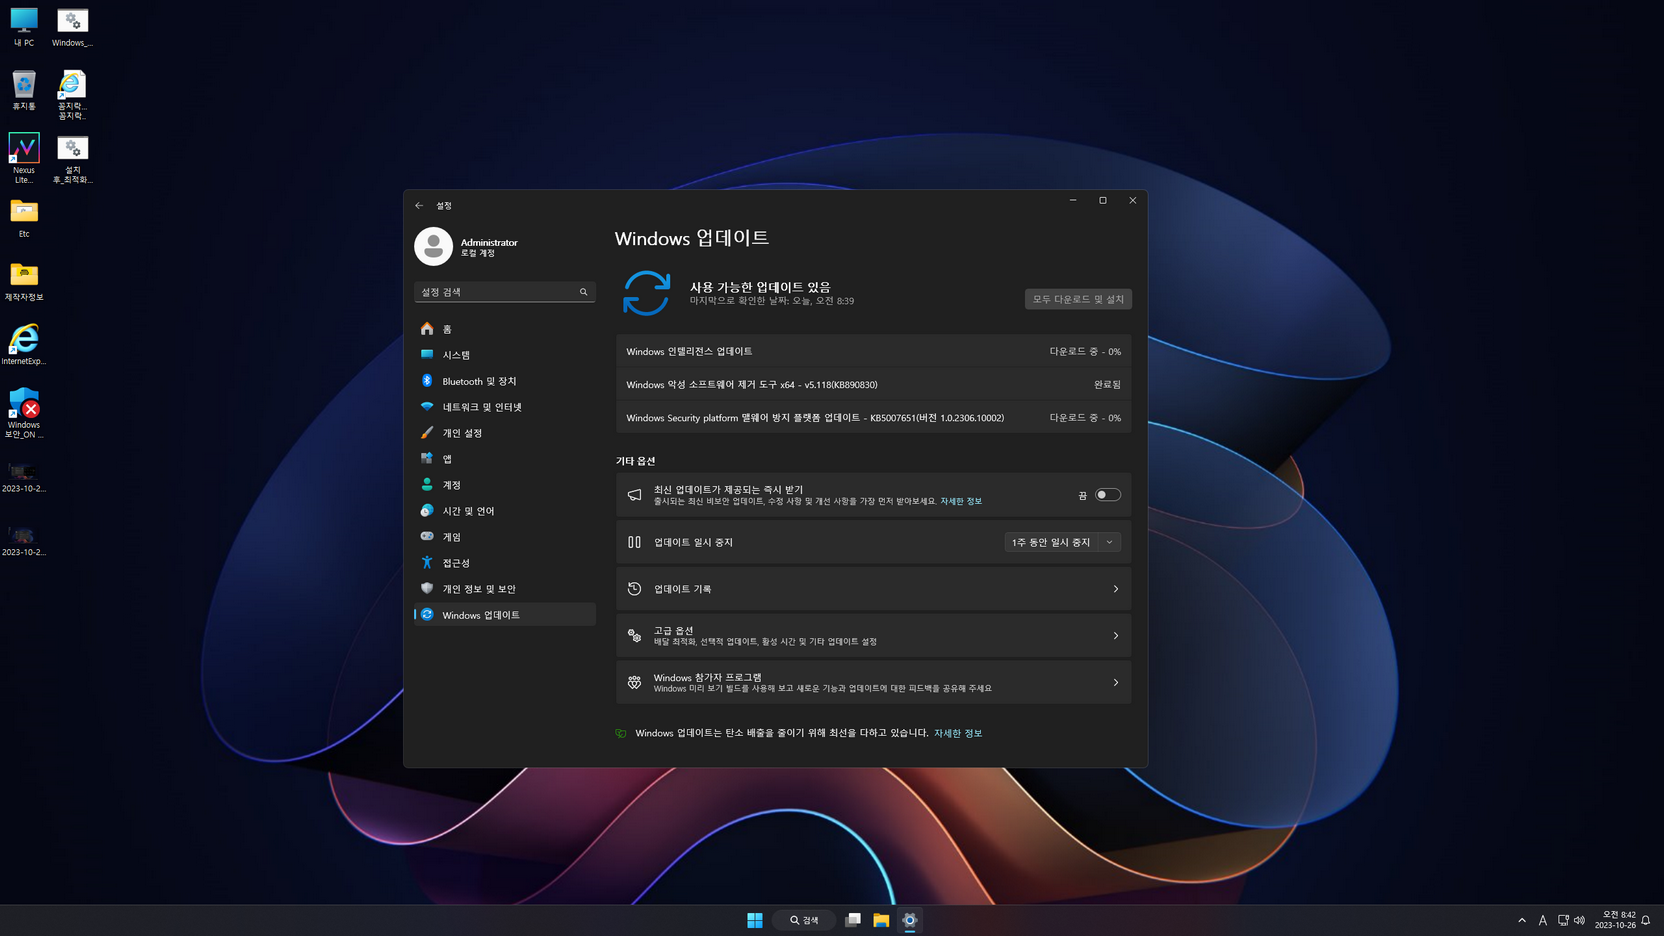Screen dimensions: 1664x936
Task: Open 개인 정보 및 보안 settings
Action: point(505,589)
